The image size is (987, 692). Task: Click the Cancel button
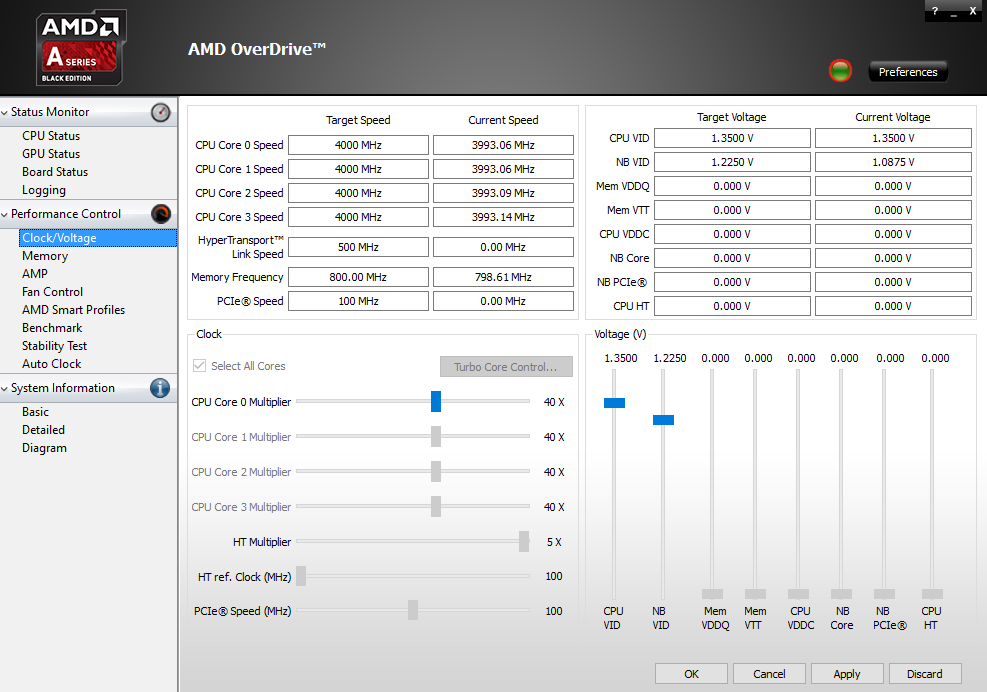point(769,674)
